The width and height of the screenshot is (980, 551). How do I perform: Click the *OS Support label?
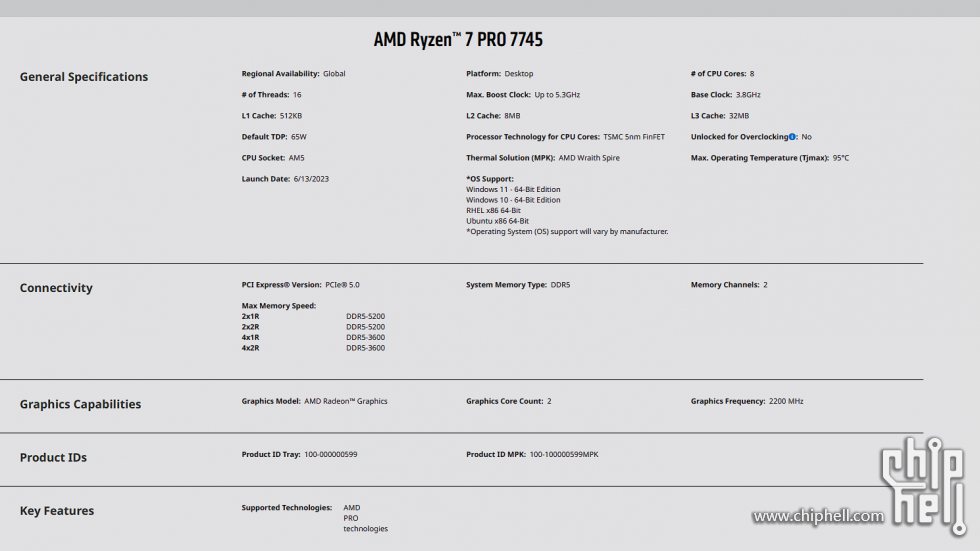489,179
